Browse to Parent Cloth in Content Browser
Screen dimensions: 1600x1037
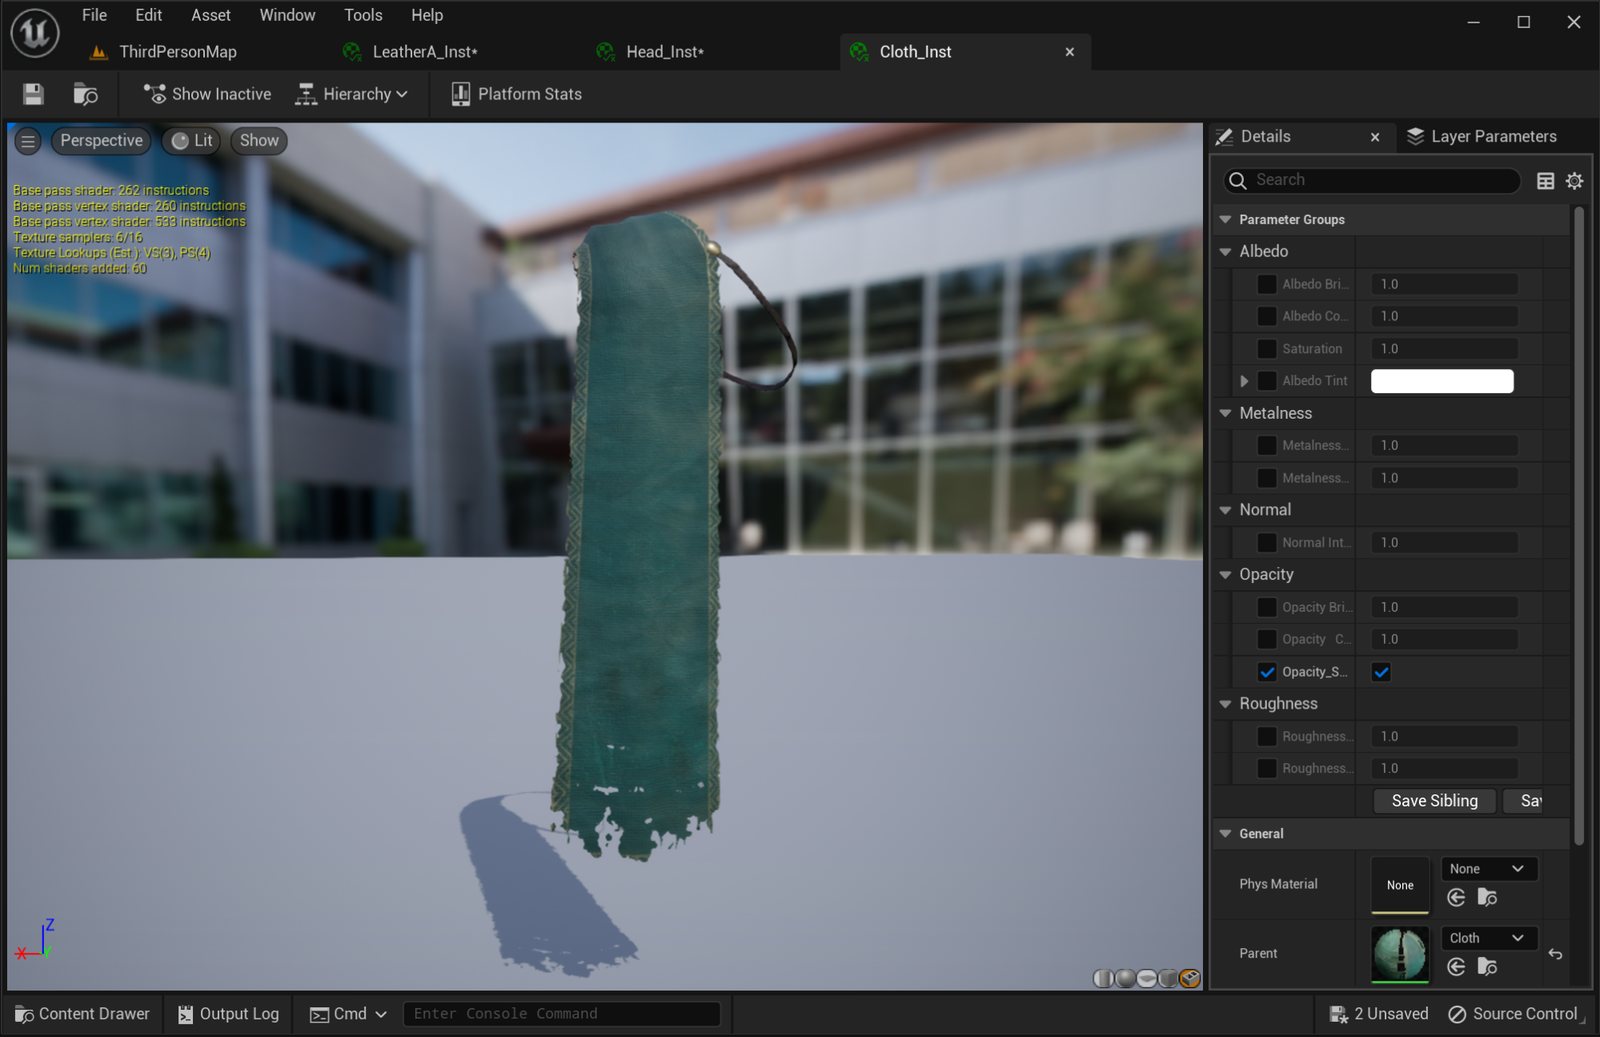[x=1487, y=966]
